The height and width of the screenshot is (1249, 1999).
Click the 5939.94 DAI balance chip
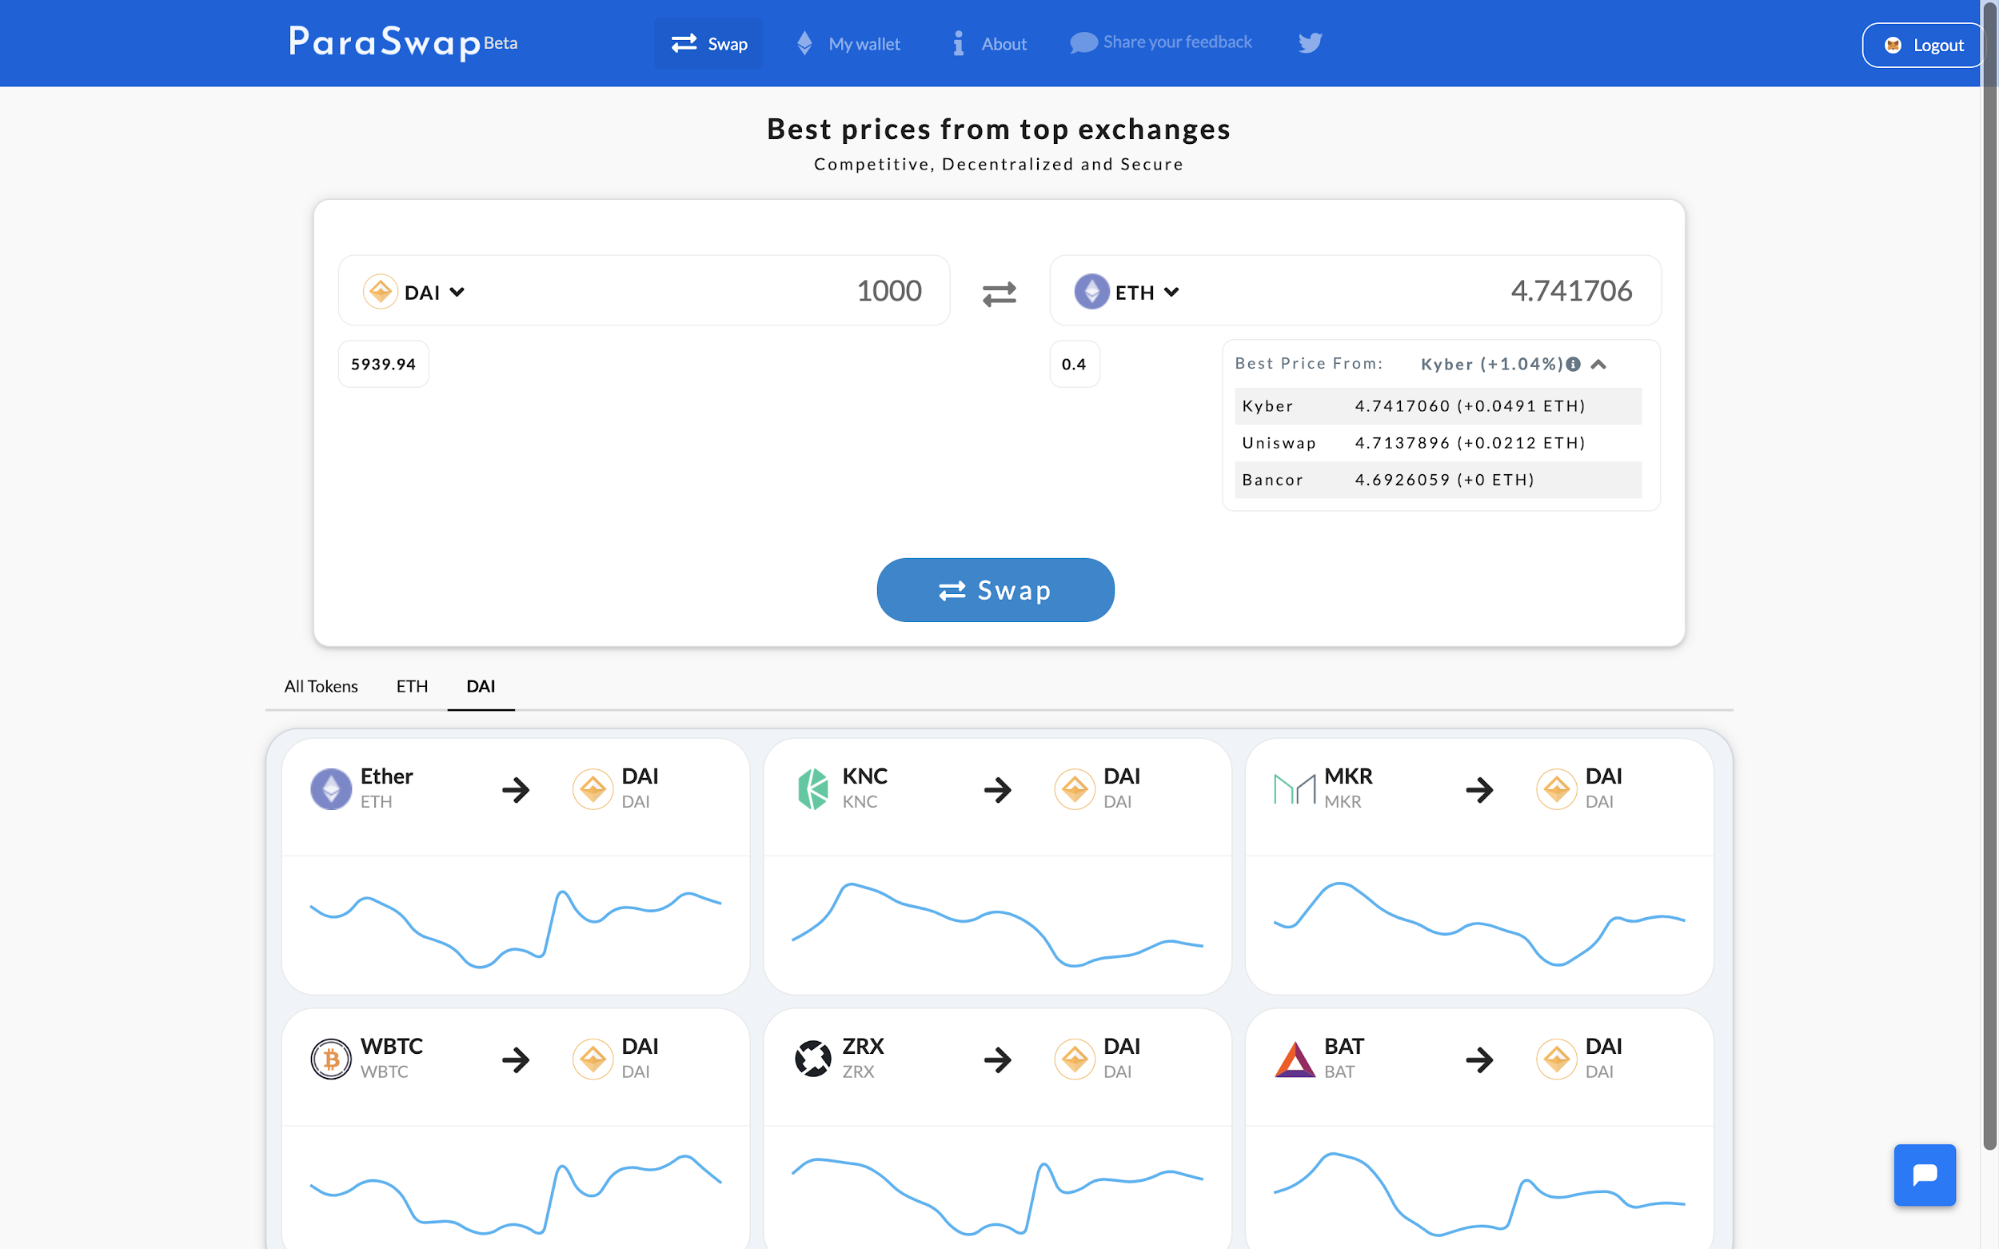383,364
